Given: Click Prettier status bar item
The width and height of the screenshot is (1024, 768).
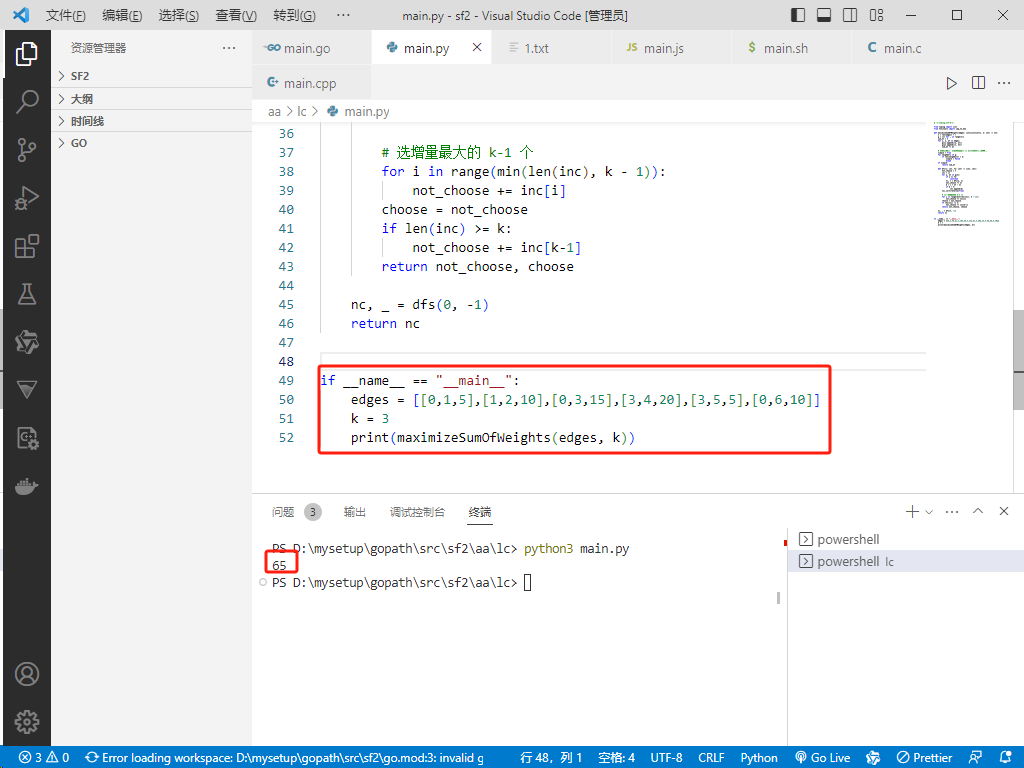Looking at the screenshot, I should tap(924, 758).
